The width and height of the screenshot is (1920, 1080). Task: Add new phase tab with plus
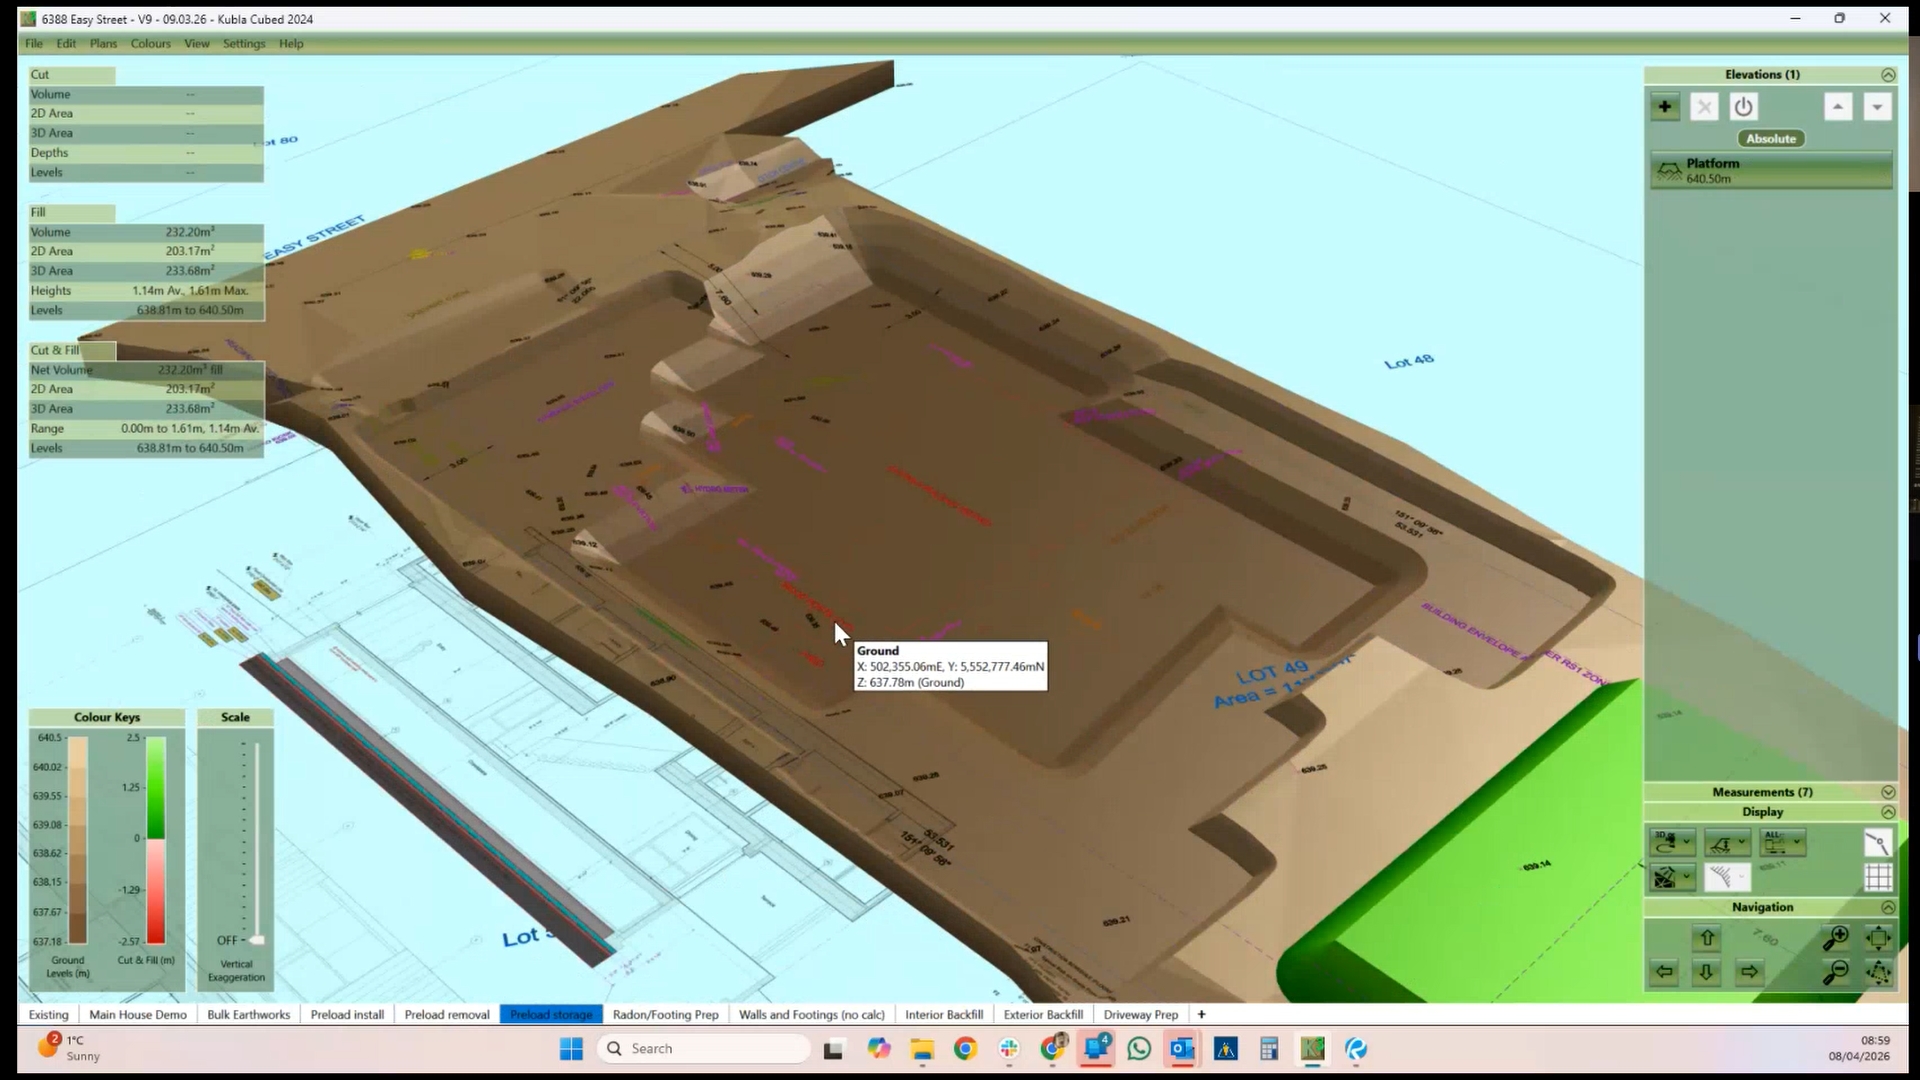(1201, 1014)
